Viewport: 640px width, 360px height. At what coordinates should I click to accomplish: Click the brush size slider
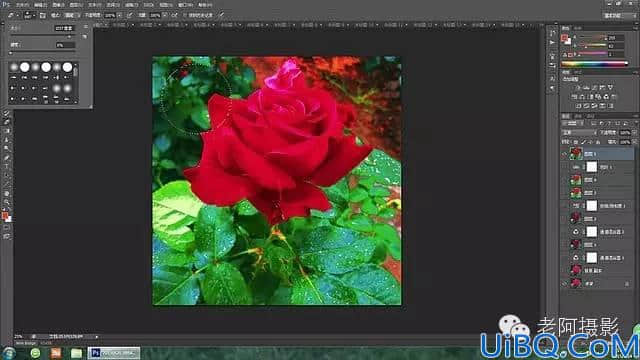click(x=43, y=36)
